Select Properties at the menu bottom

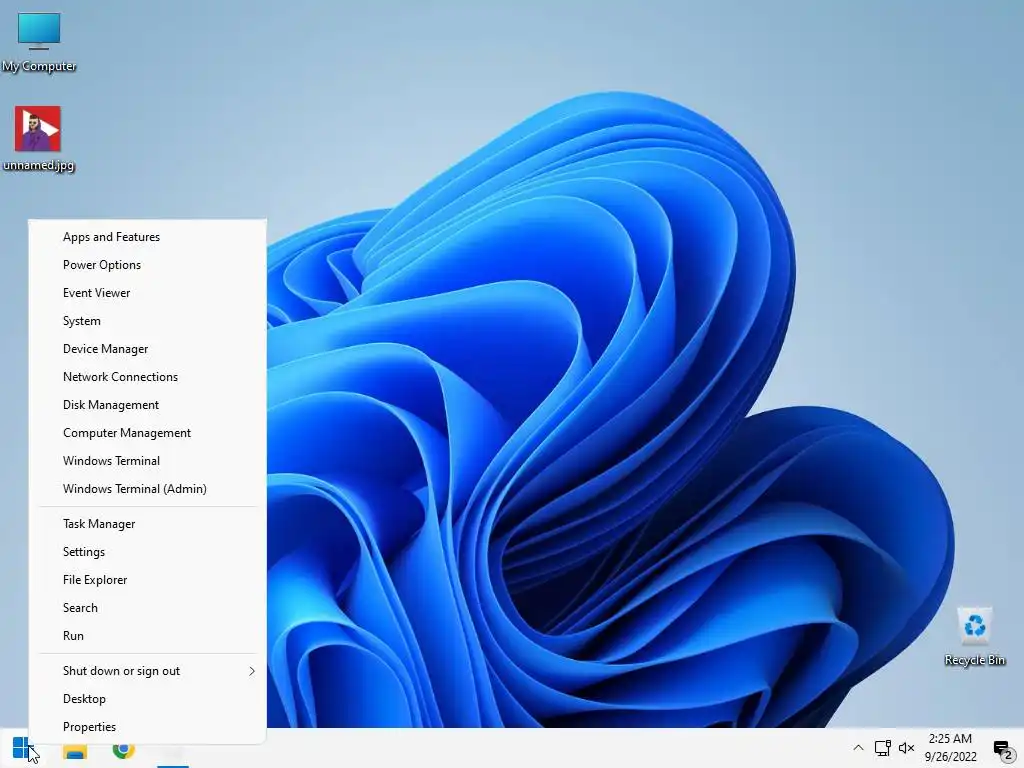tap(148, 727)
